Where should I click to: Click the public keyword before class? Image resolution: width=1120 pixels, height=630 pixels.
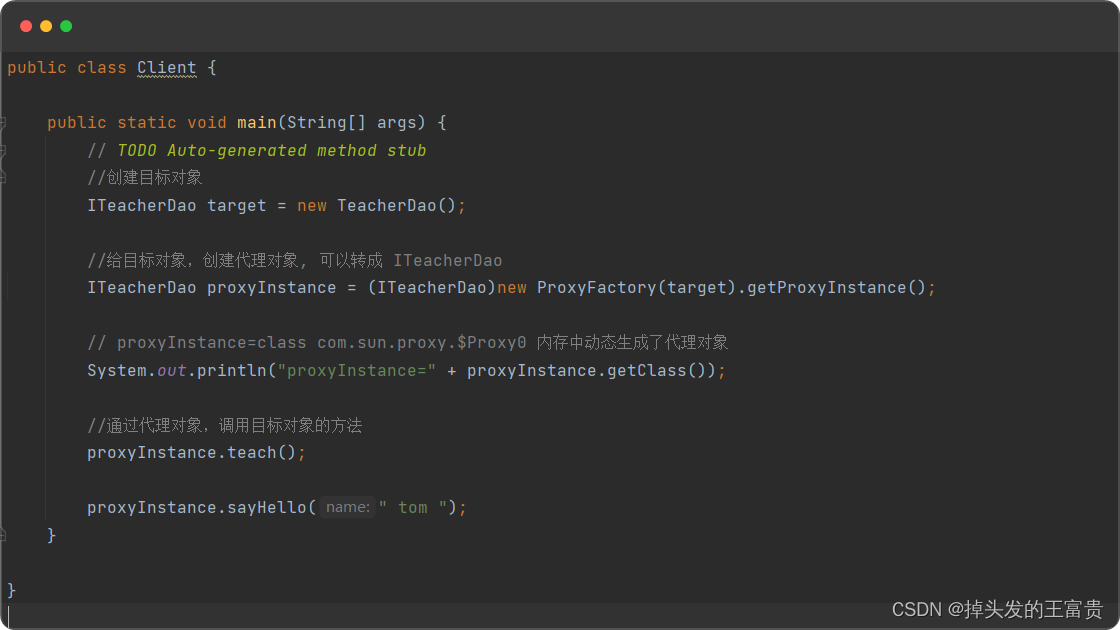(36, 68)
